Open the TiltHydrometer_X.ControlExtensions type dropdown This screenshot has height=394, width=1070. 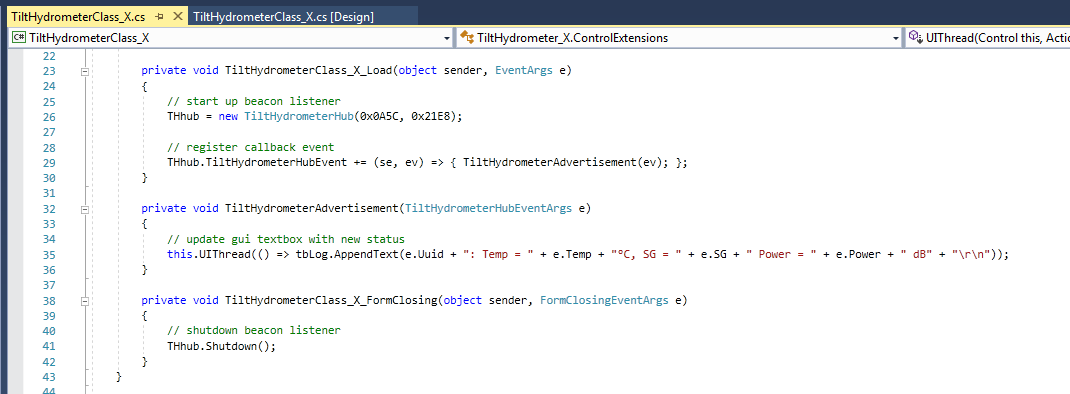[896, 39]
